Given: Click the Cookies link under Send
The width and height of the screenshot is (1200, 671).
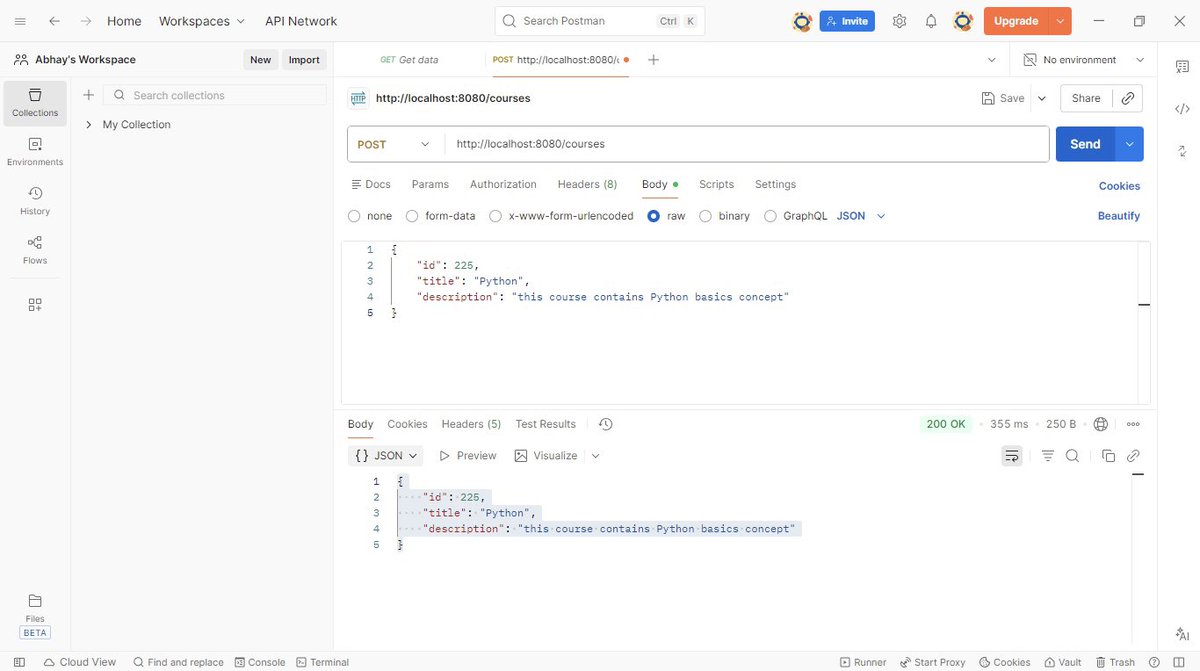Looking at the screenshot, I should coord(1119,186).
